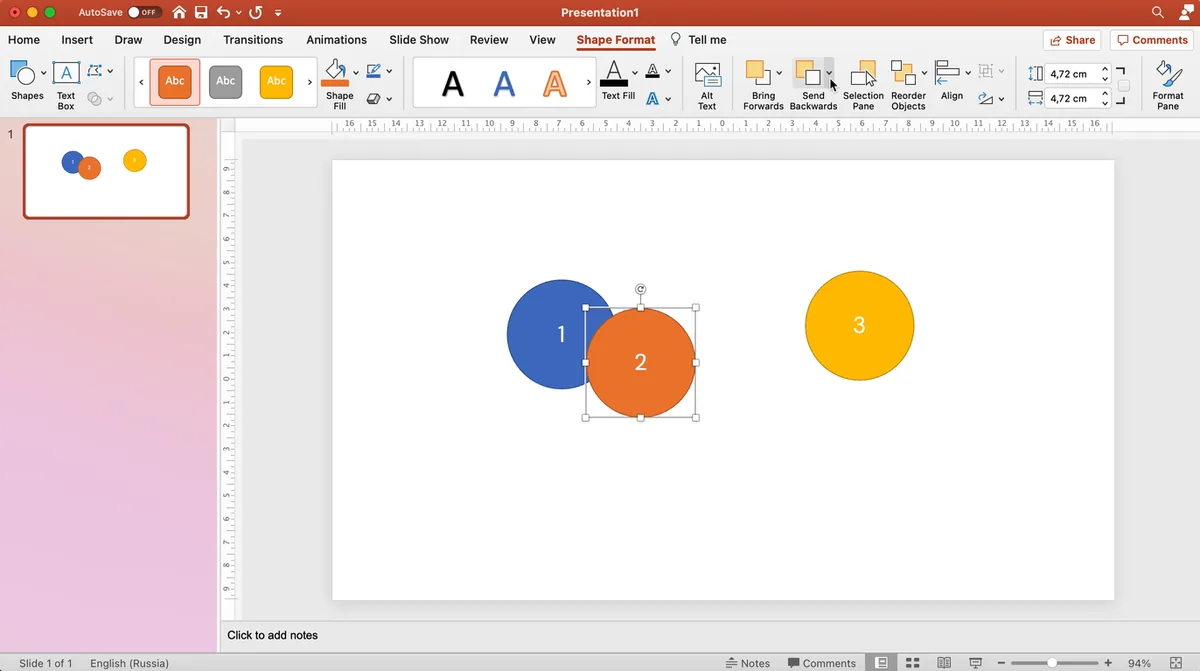Viewport: 1200px width, 671px height.
Task: Expand the Text Fill dropdown arrow
Action: pyautogui.click(x=634, y=73)
